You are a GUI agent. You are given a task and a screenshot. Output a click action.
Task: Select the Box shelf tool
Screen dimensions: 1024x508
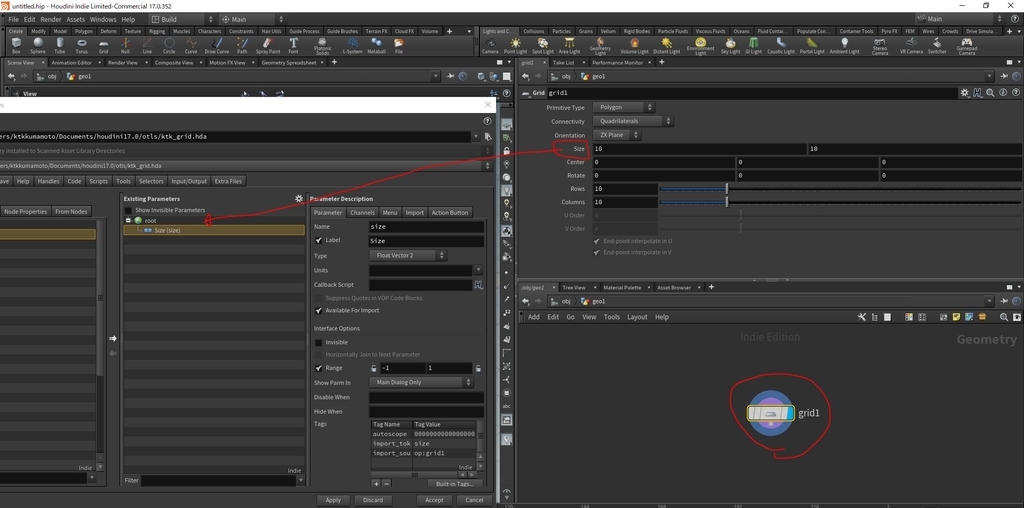16,45
